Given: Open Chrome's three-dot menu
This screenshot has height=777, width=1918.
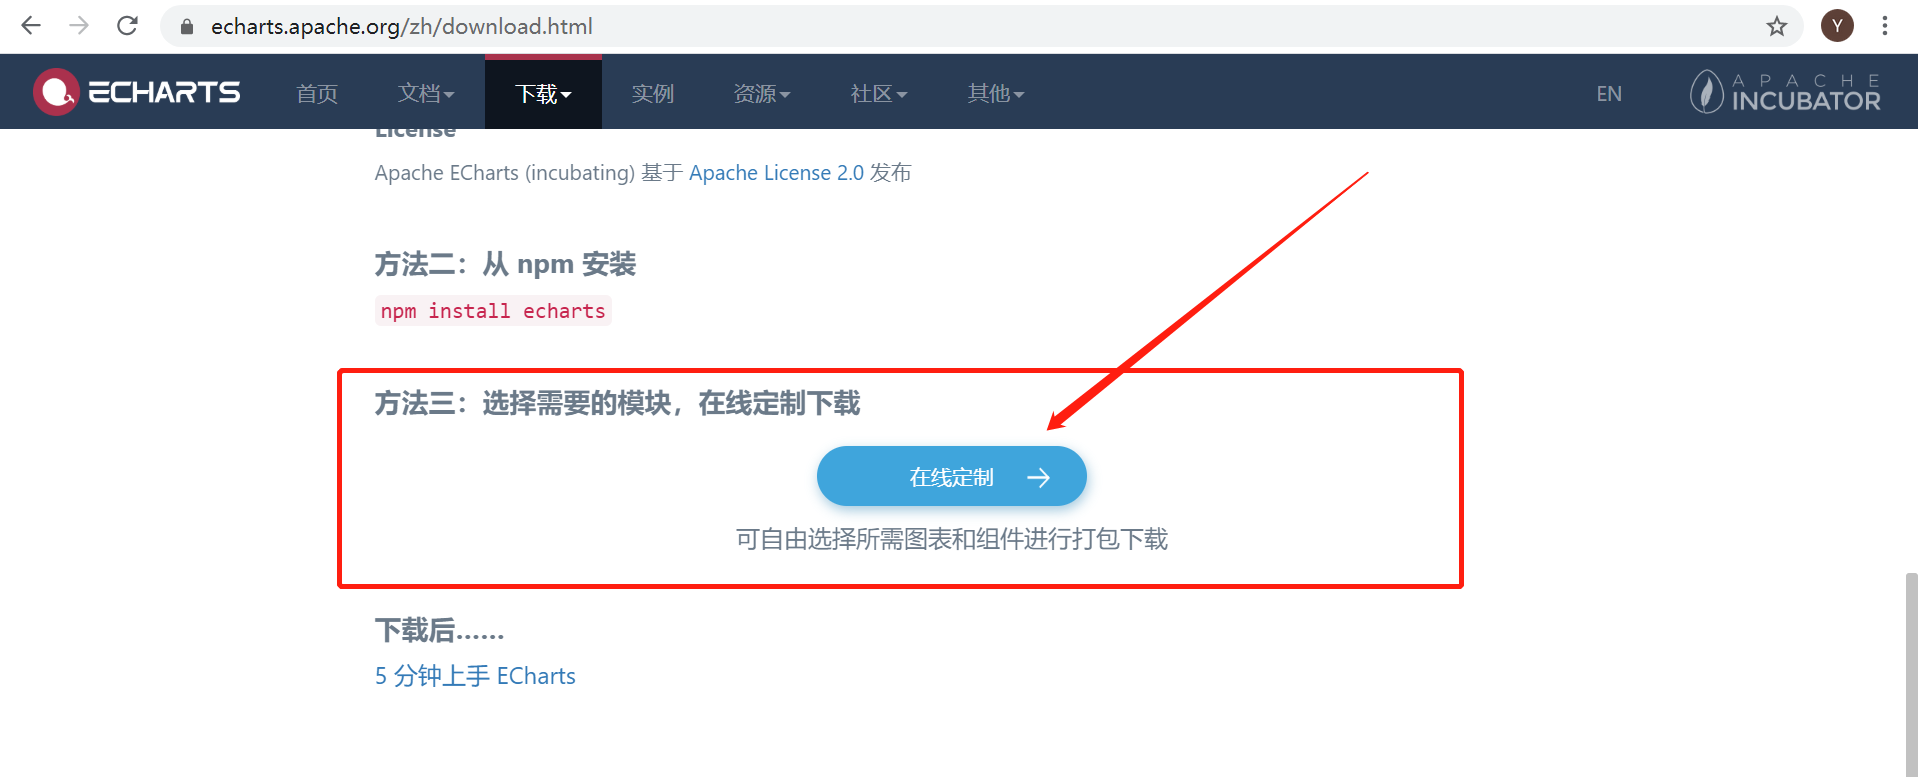Looking at the screenshot, I should pyautogui.click(x=1885, y=26).
